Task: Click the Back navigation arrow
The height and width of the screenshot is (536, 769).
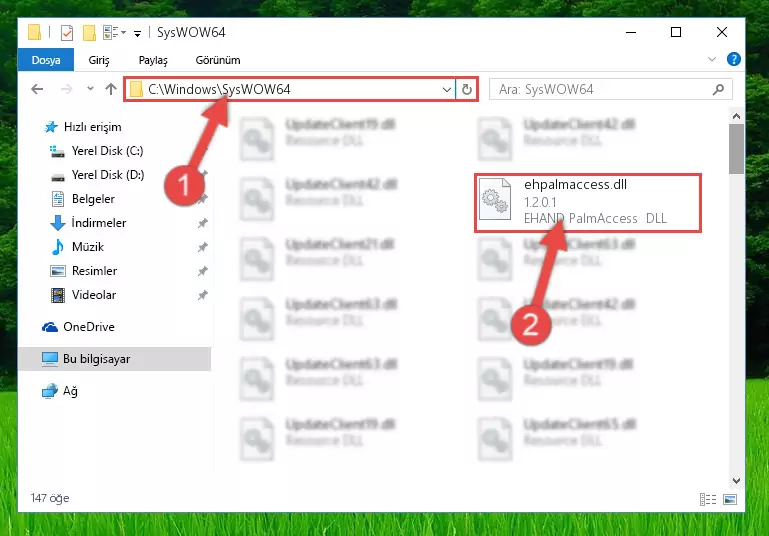Action: coord(37,89)
